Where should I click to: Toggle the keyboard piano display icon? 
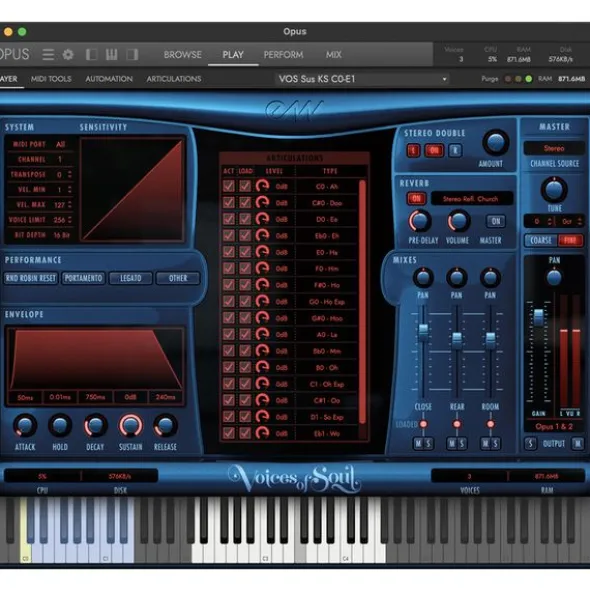click(x=112, y=55)
